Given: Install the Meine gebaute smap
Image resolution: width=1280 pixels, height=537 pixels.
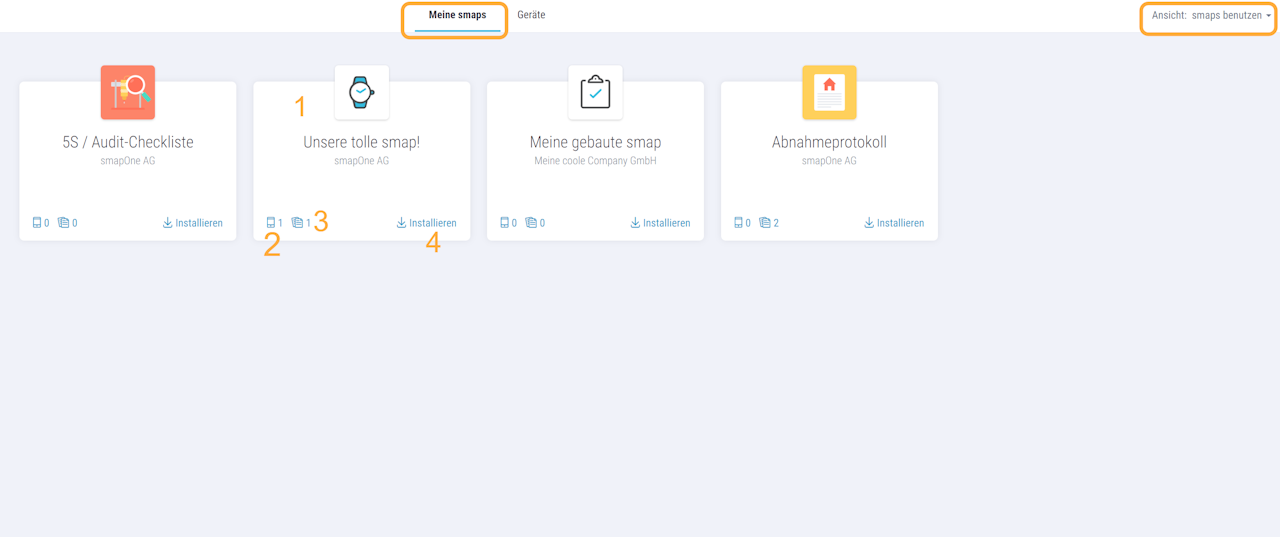Looking at the screenshot, I should pos(661,223).
